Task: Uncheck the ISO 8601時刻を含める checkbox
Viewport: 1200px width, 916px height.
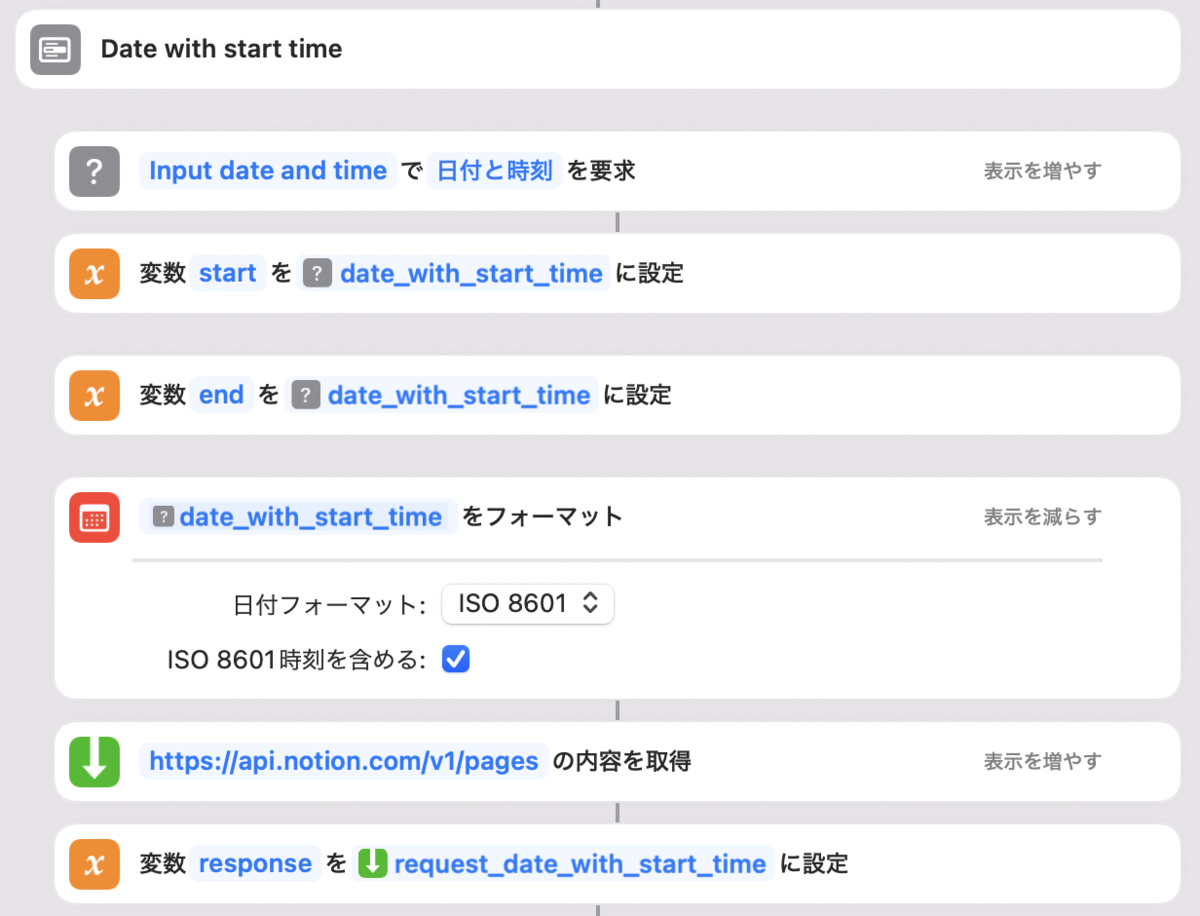Action: click(x=455, y=658)
